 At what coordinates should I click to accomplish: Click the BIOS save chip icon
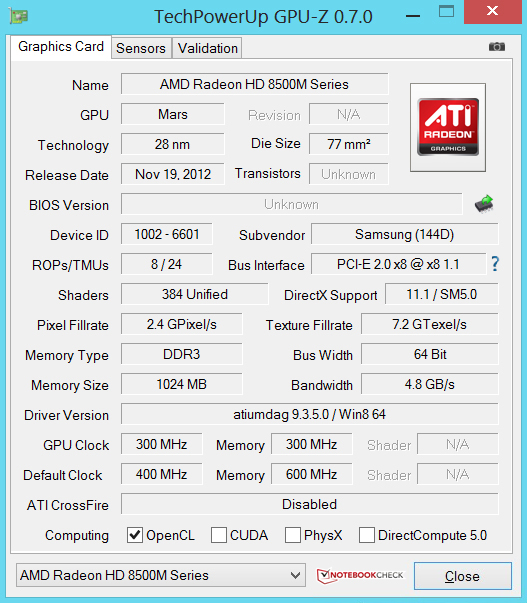[484, 203]
